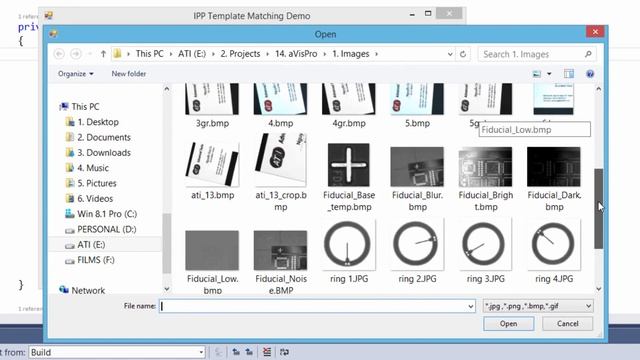The width and height of the screenshot is (640, 360).
Task: Open the Build output source dropdown
Action: pos(117,352)
